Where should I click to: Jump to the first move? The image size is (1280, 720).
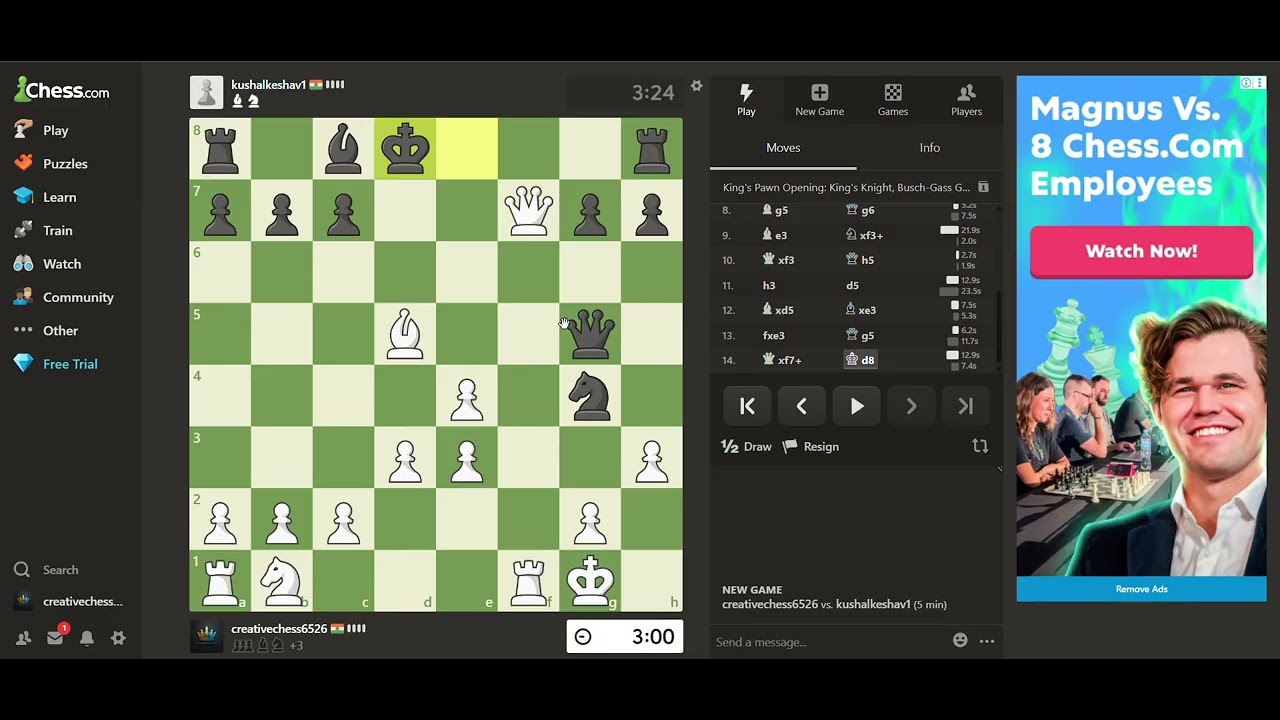[747, 406]
